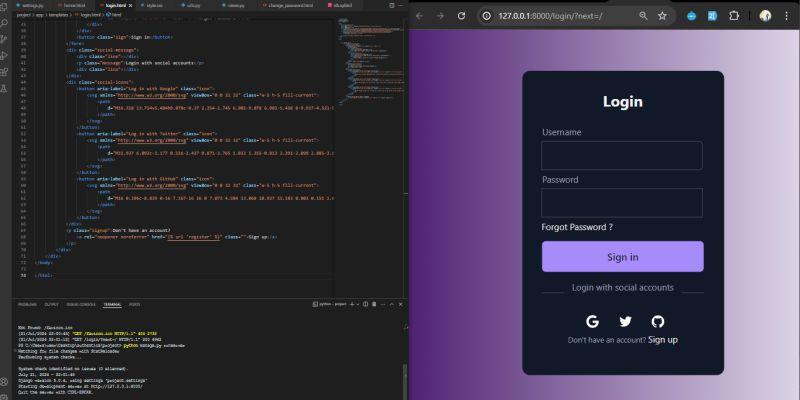This screenshot has height=400, width=800.
Task: Kill terminal with the trash icon
Action: tap(374, 305)
